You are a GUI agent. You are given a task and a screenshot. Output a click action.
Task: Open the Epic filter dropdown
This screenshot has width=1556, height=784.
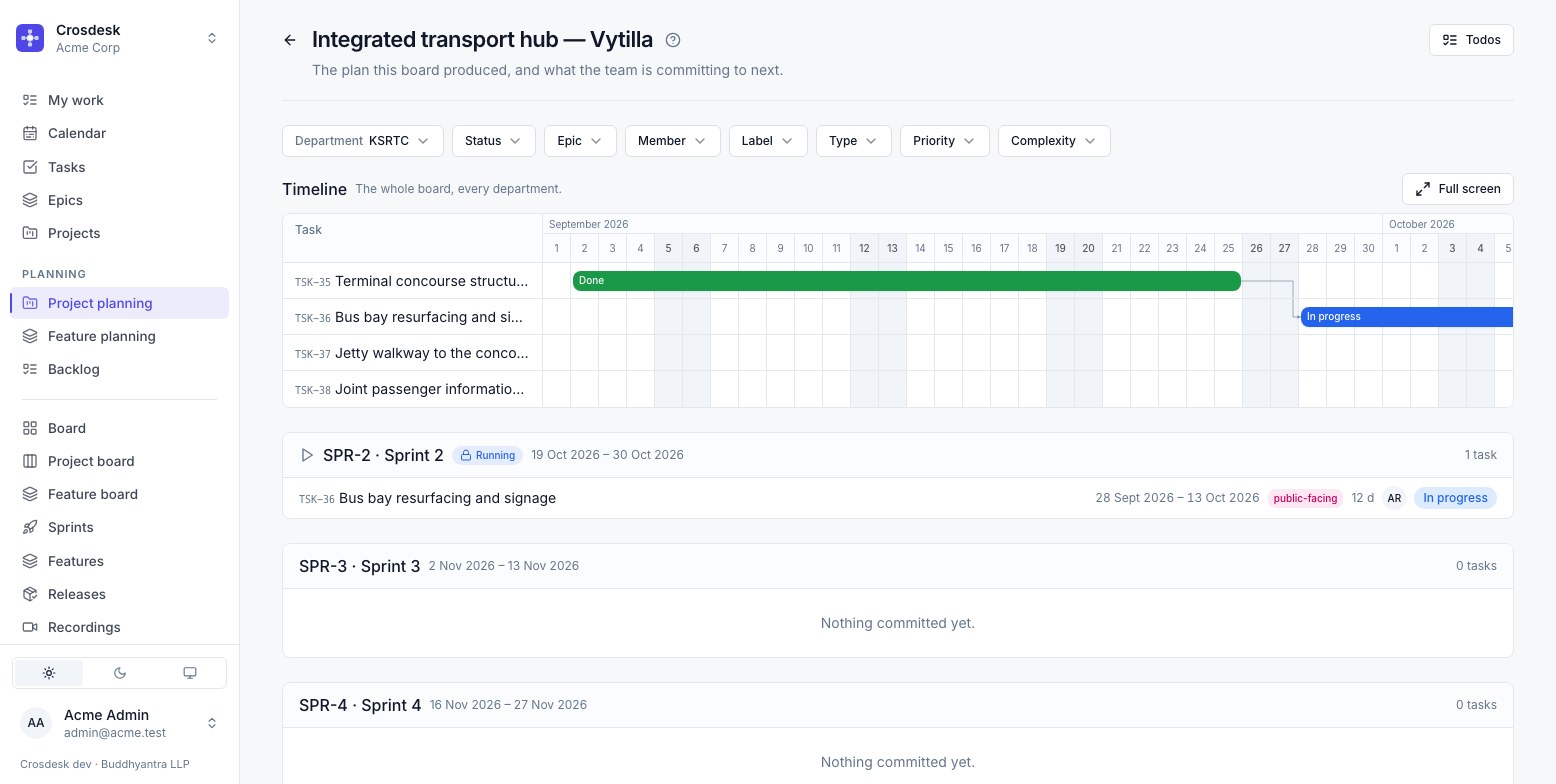coord(580,141)
